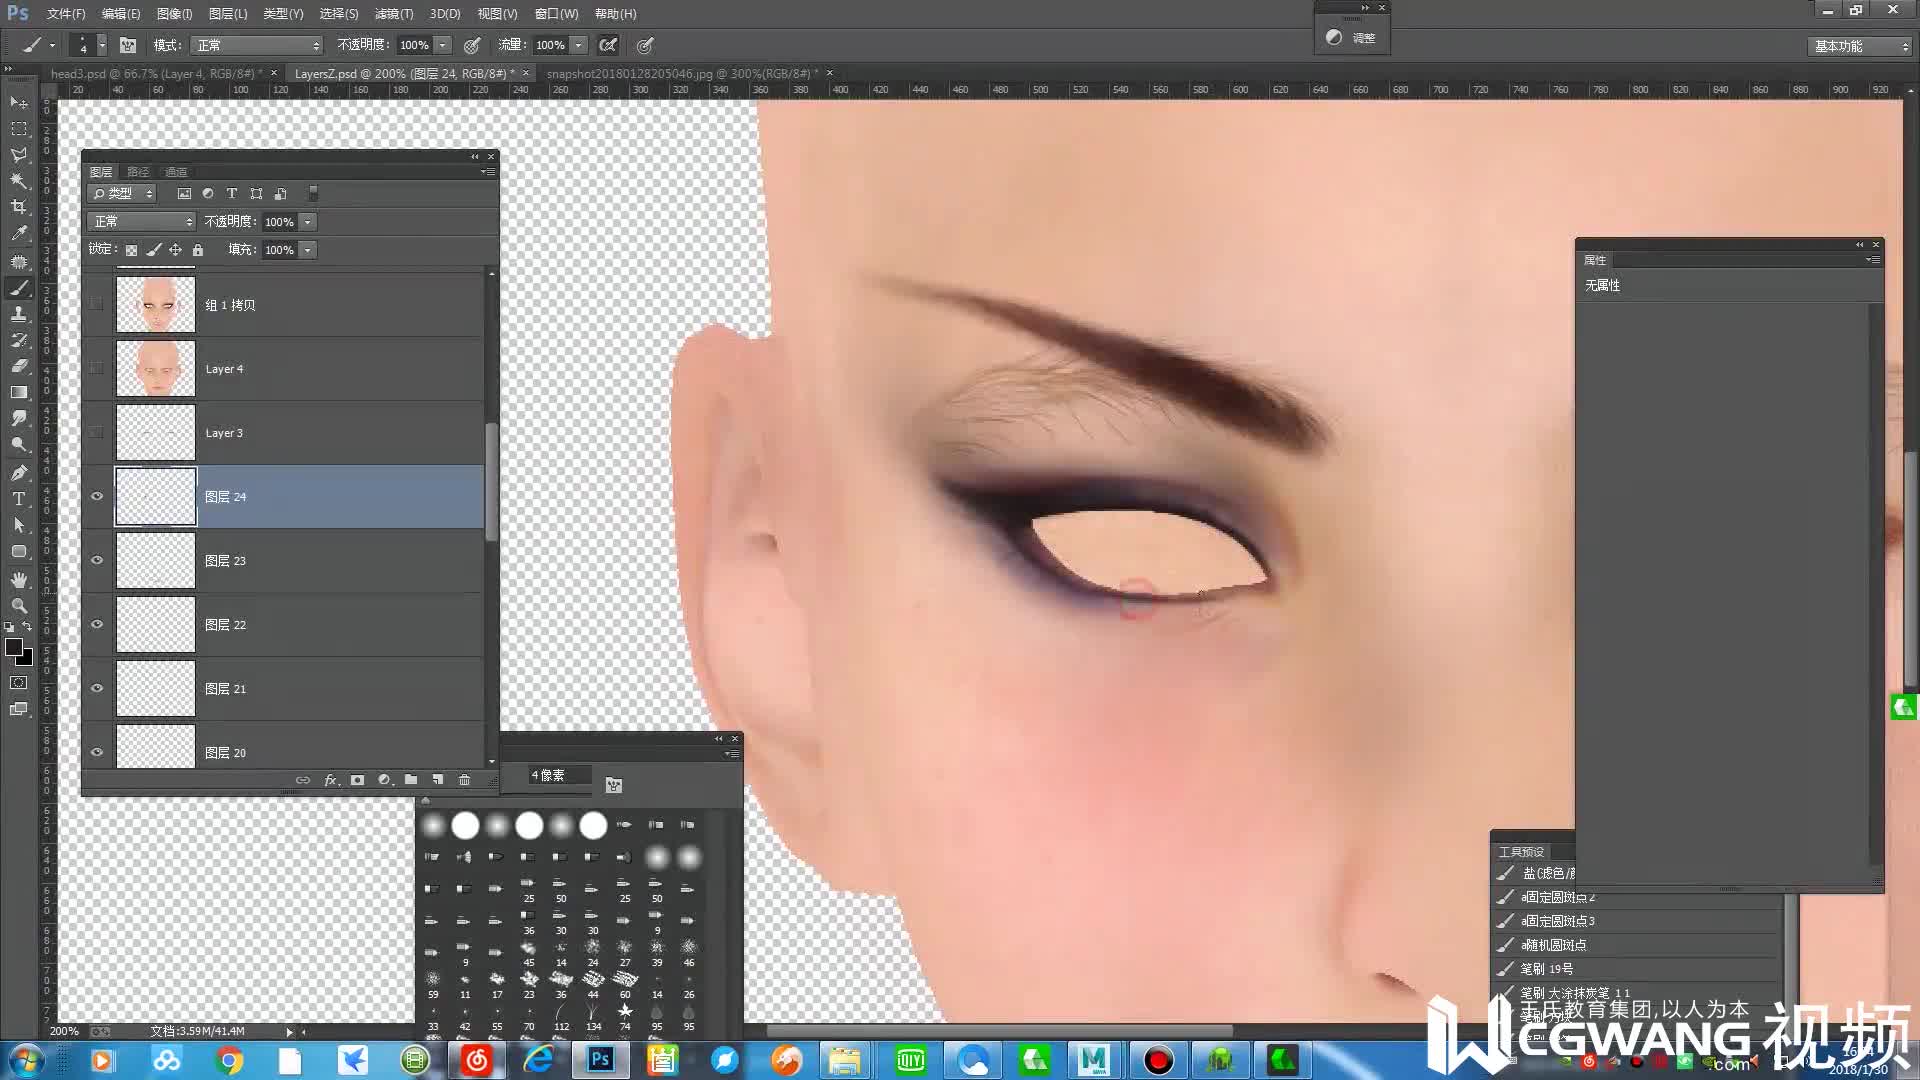Open the 滤镜(T) menu
This screenshot has height=1080, width=1920.
click(393, 14)
